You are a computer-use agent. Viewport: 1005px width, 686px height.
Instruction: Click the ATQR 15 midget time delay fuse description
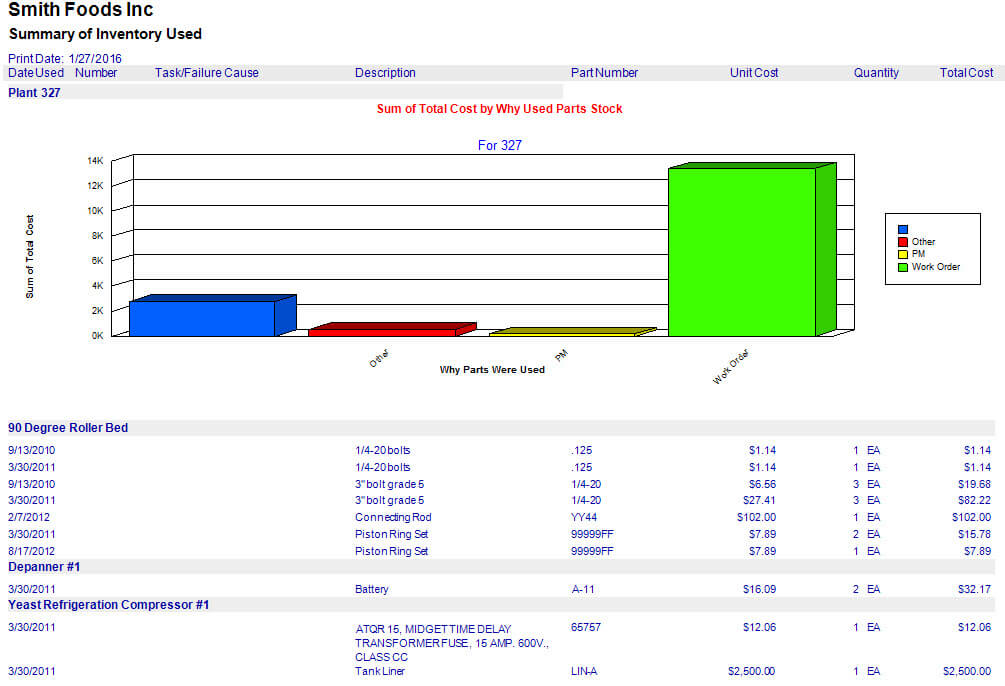453,643
